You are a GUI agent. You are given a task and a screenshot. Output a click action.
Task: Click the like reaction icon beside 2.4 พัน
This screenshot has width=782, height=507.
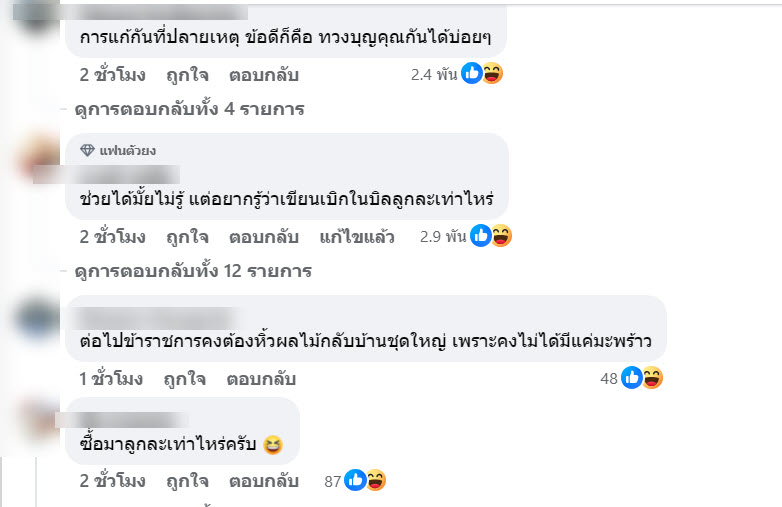click(x=472, y=73)
